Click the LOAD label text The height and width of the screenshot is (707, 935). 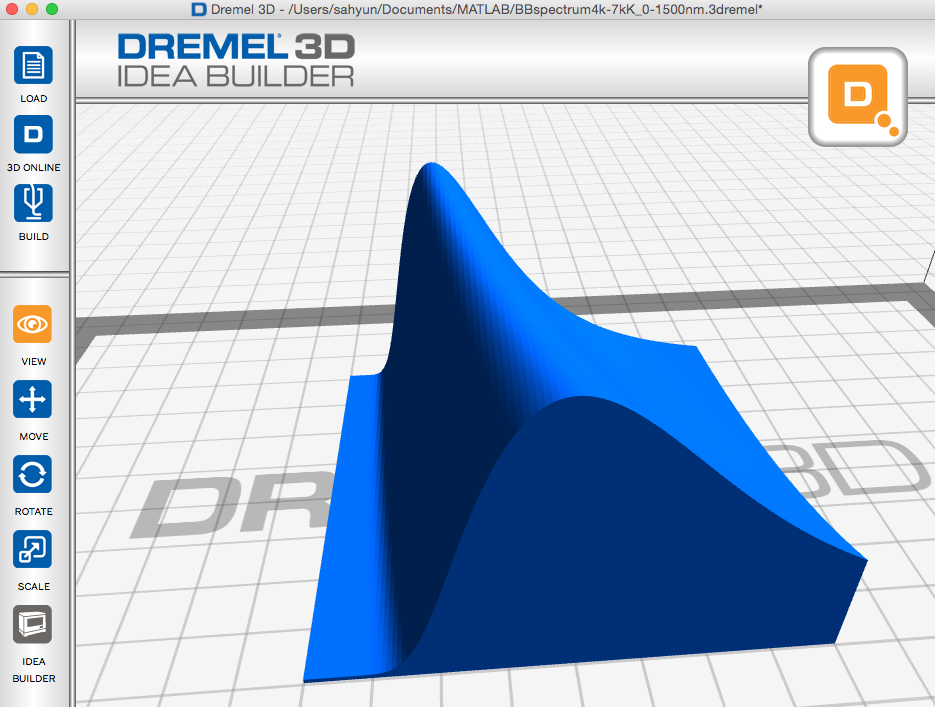(33, 98)
